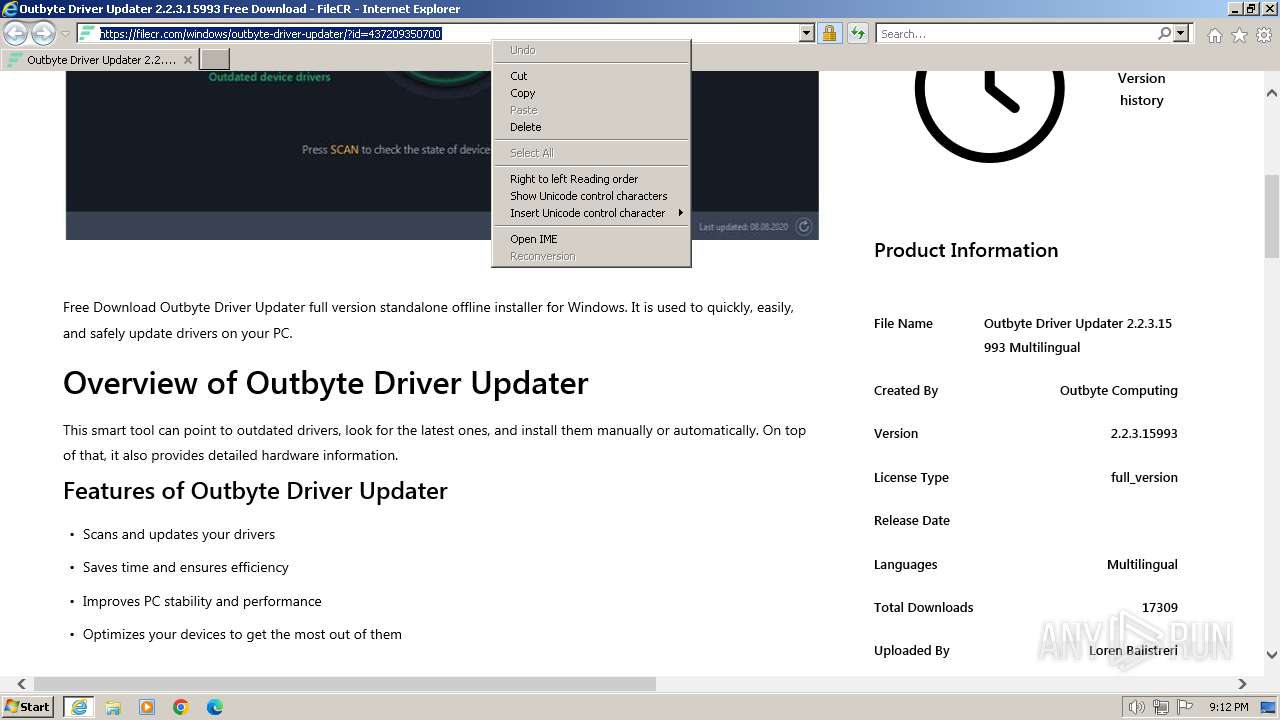Choose Delete from the context menu
1280x720 pixels.
coord(591,127)
